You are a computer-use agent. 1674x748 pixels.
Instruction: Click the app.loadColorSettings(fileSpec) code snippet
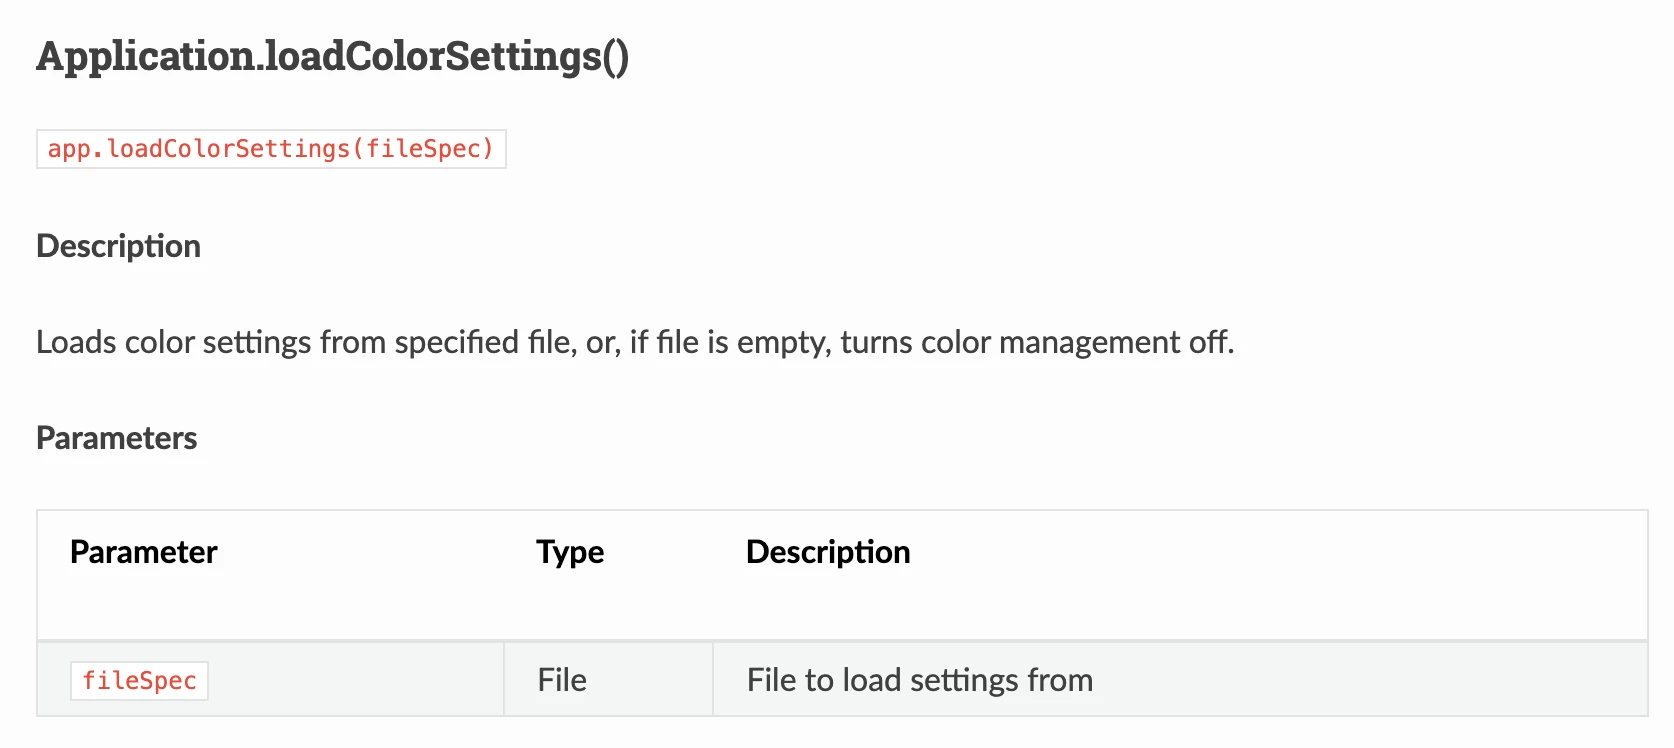pos(271,149)
